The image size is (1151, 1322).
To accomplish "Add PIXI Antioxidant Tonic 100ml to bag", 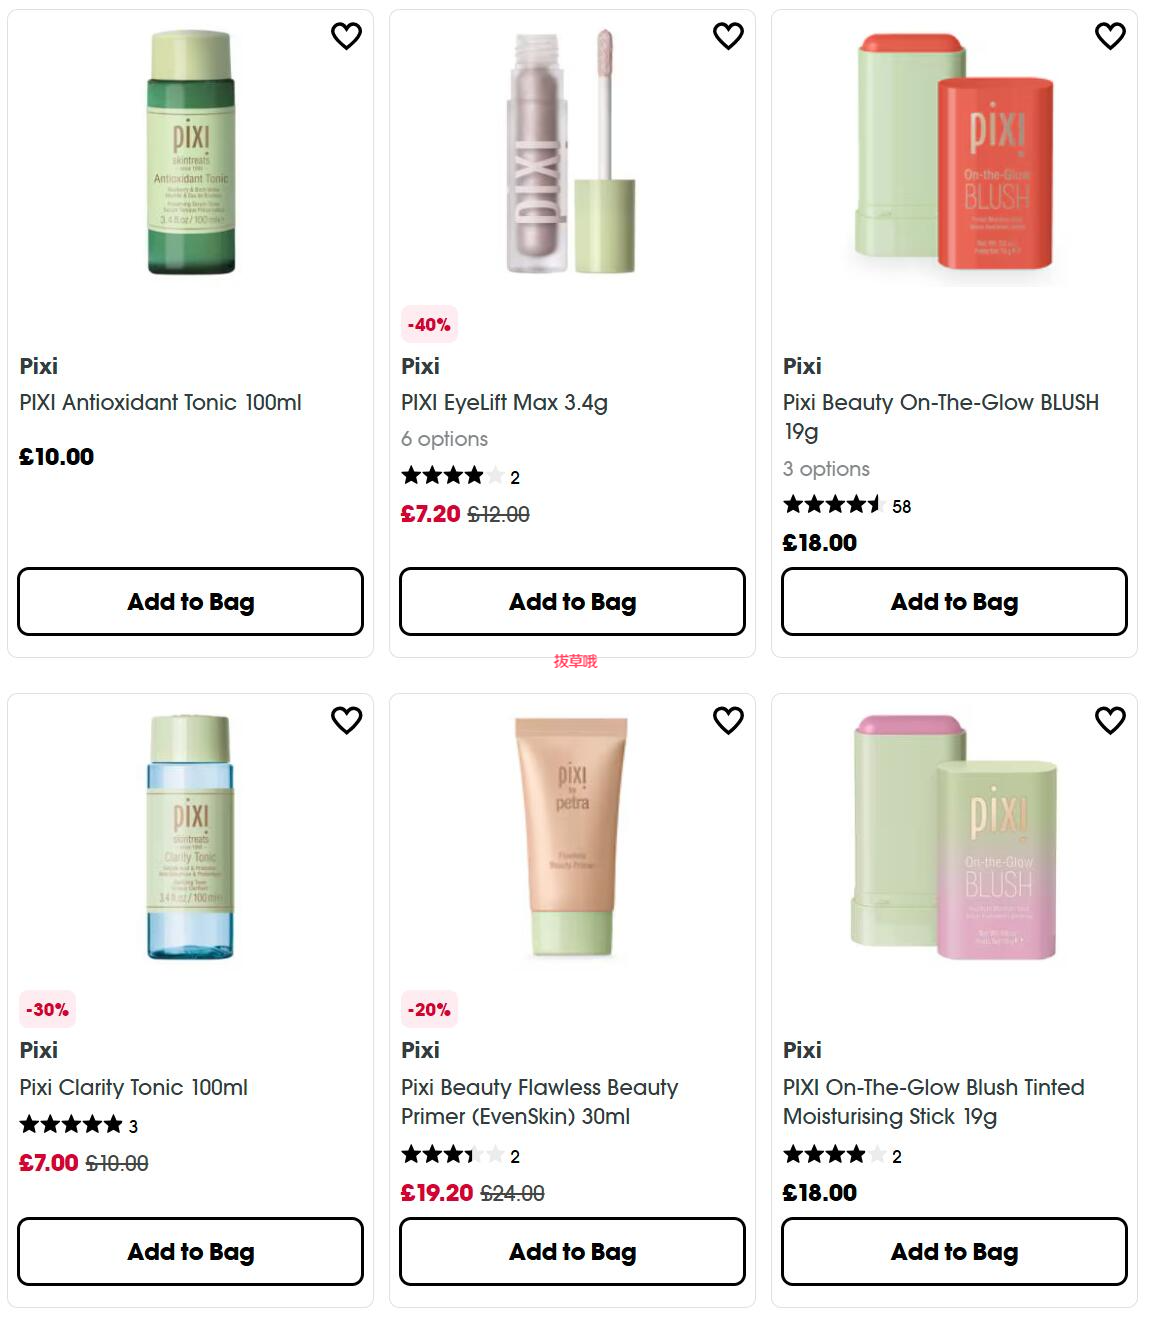I will (x=190, y=602).
